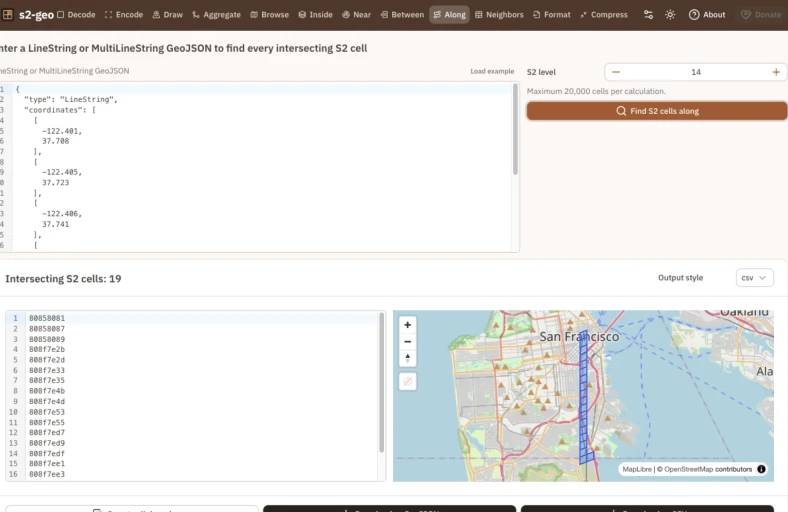This screenshot has width=788, height=512.
Task: Select result cell 808f7ed7
Action: [x=47, y=433]
